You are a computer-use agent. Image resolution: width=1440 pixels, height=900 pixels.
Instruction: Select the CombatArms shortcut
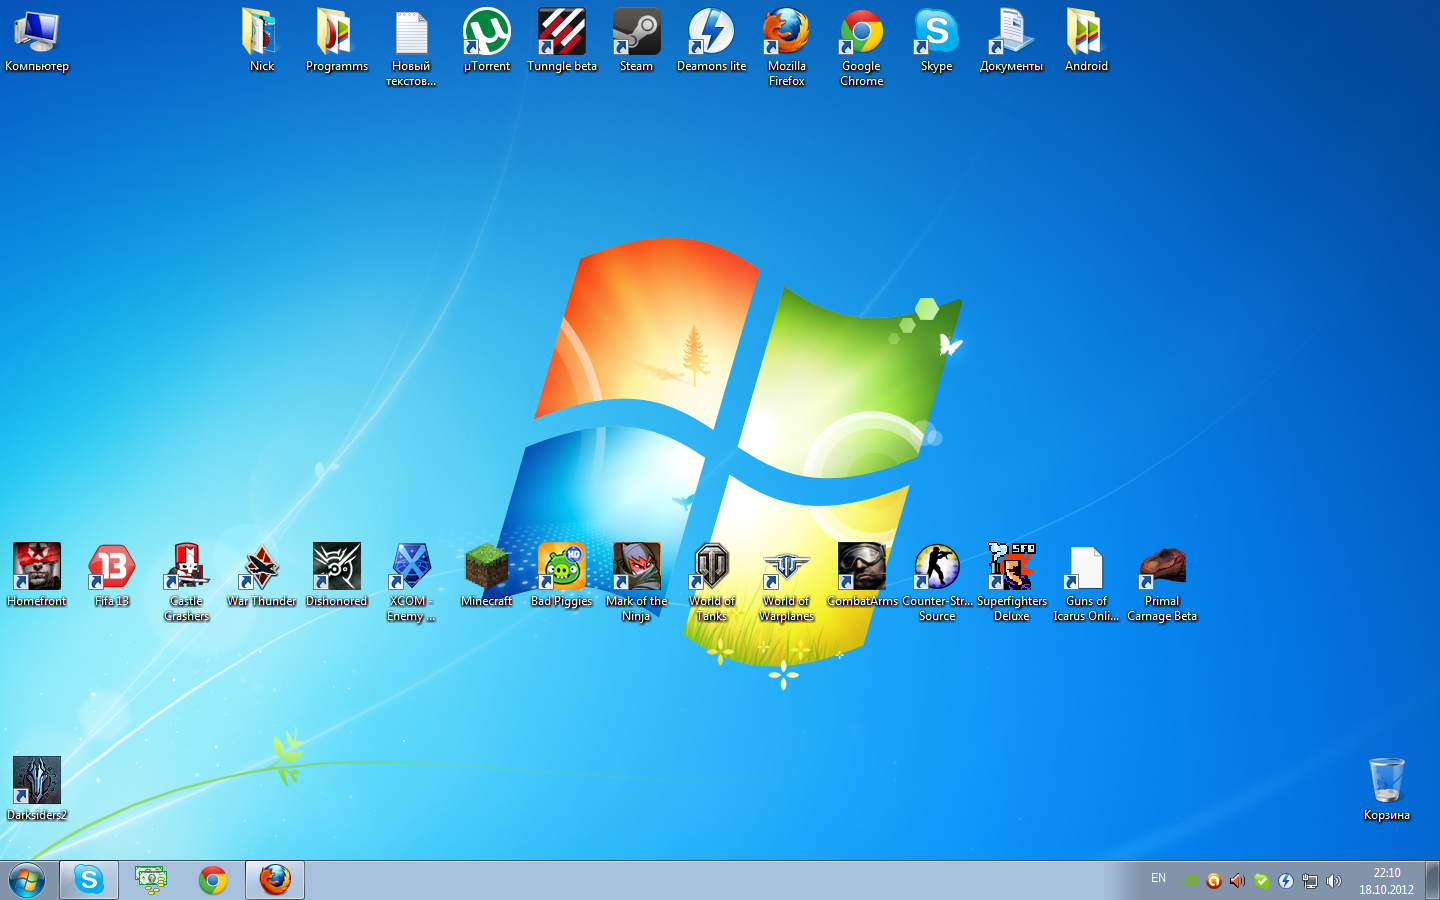coord(862,575)
